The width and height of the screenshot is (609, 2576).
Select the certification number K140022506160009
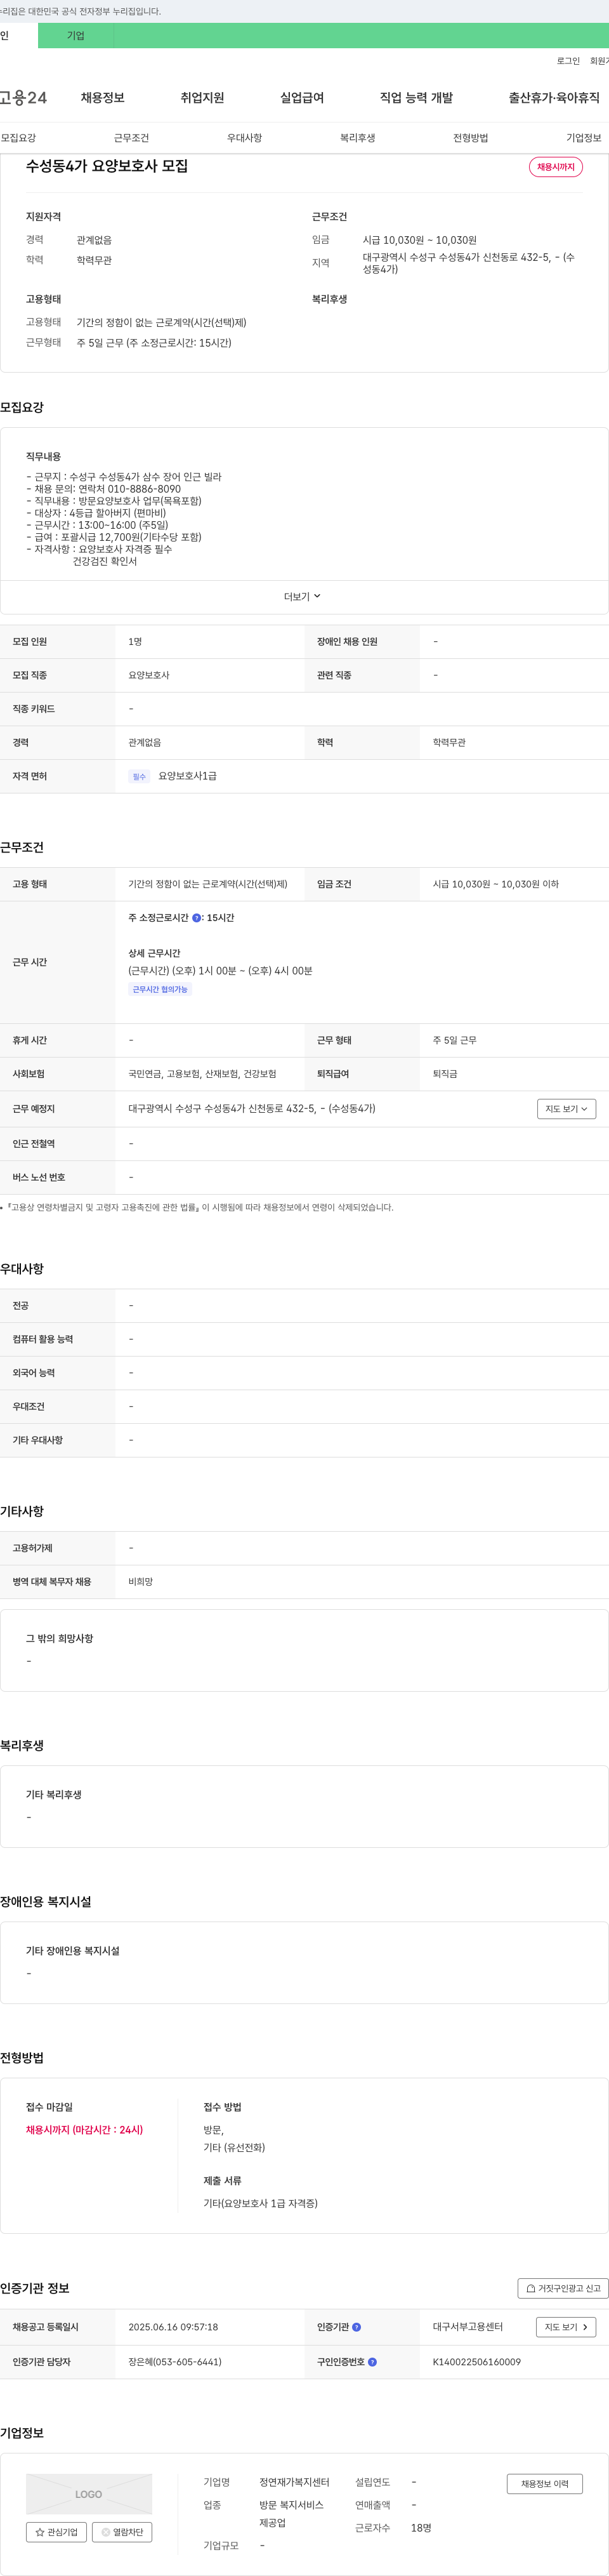tap(476, 2362)
